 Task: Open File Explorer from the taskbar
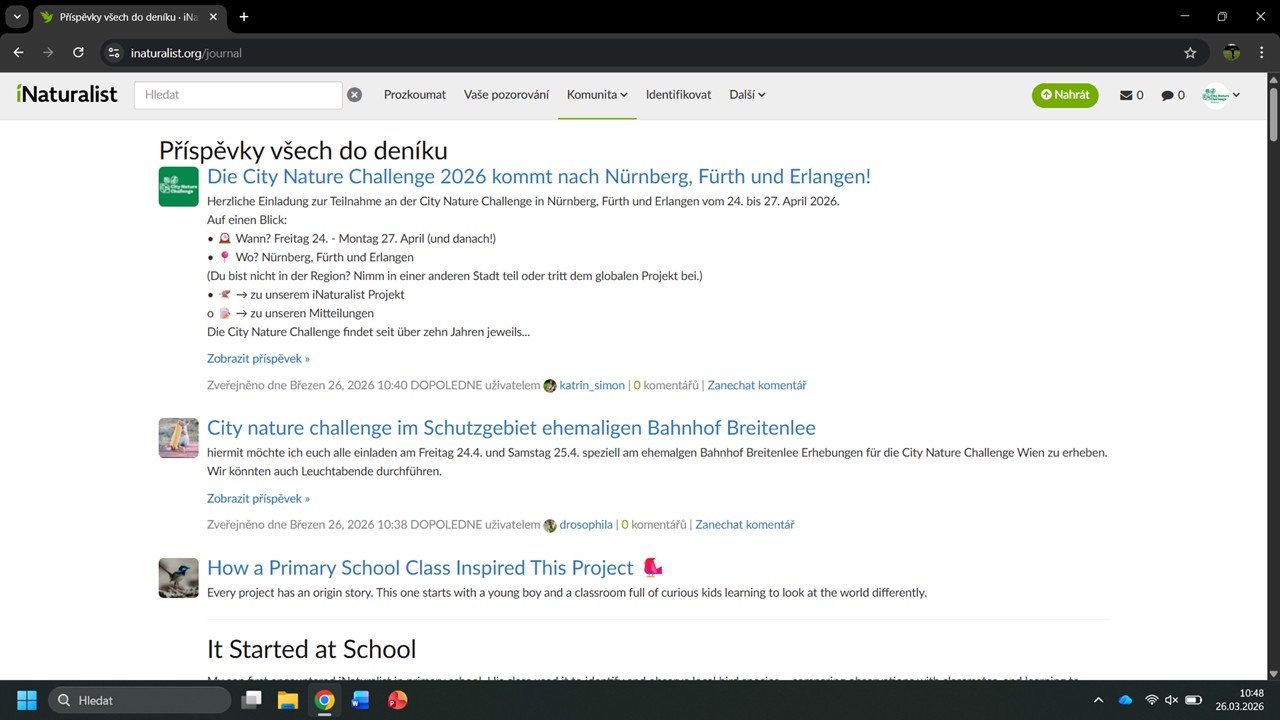288,700
